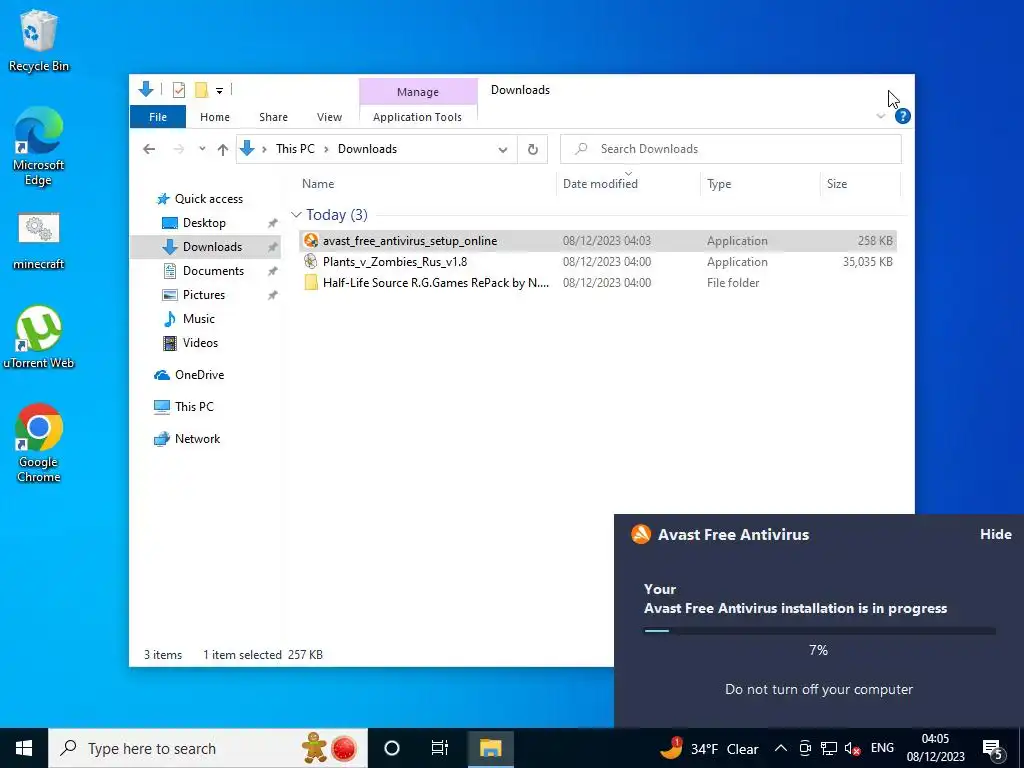
Task: Click the muted volume tray icon
Action: [852, 748]
